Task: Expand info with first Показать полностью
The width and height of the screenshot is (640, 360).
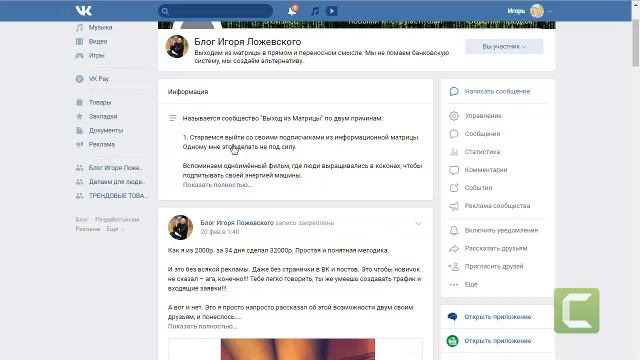Action: click(217, 185)
